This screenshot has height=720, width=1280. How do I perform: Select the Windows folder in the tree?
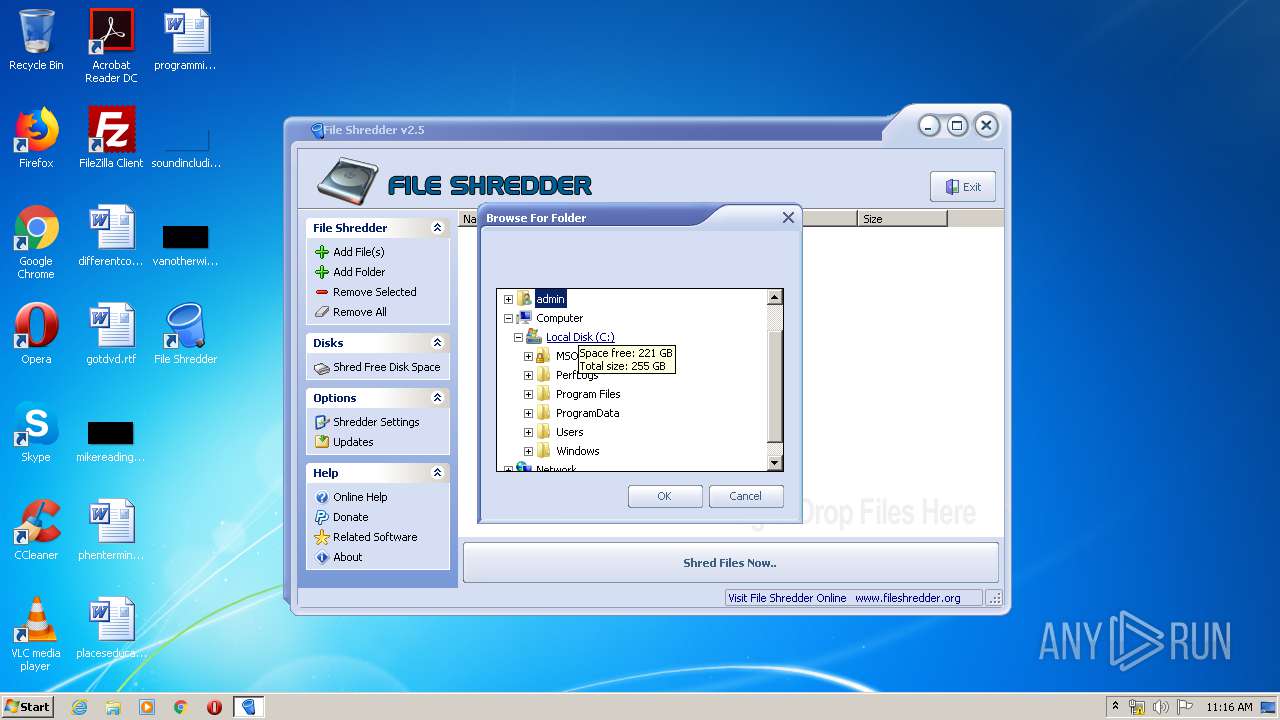(x=578, y=451)
